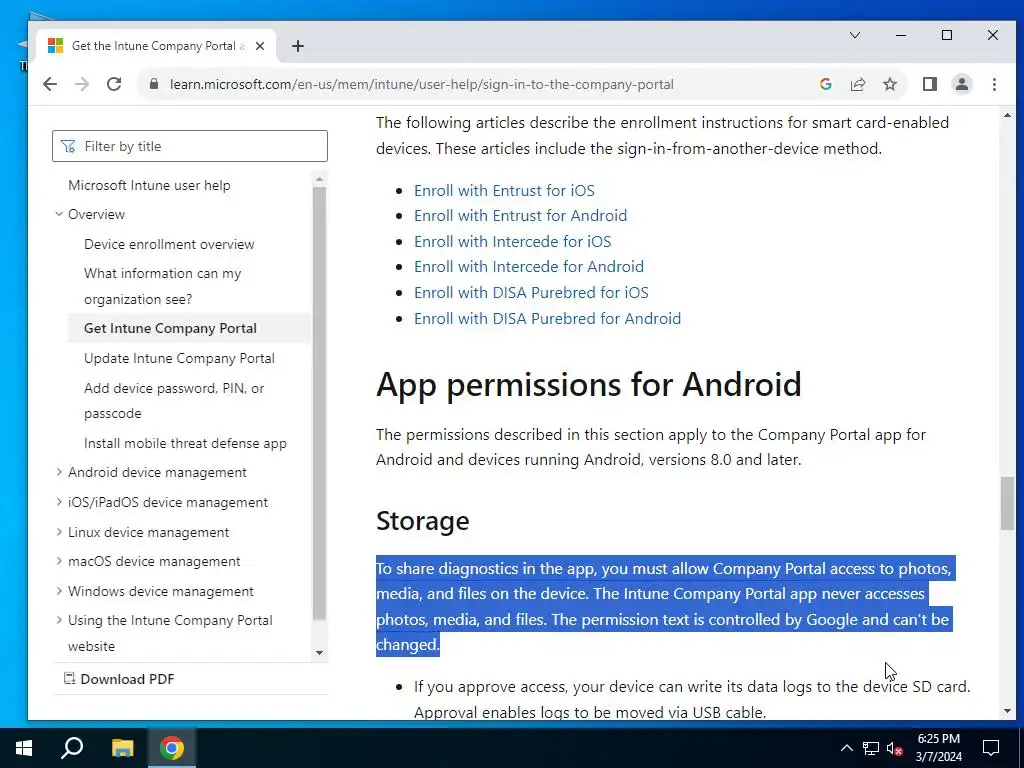Click sidebar scrollbar up arrow

(x=319, y=179)
